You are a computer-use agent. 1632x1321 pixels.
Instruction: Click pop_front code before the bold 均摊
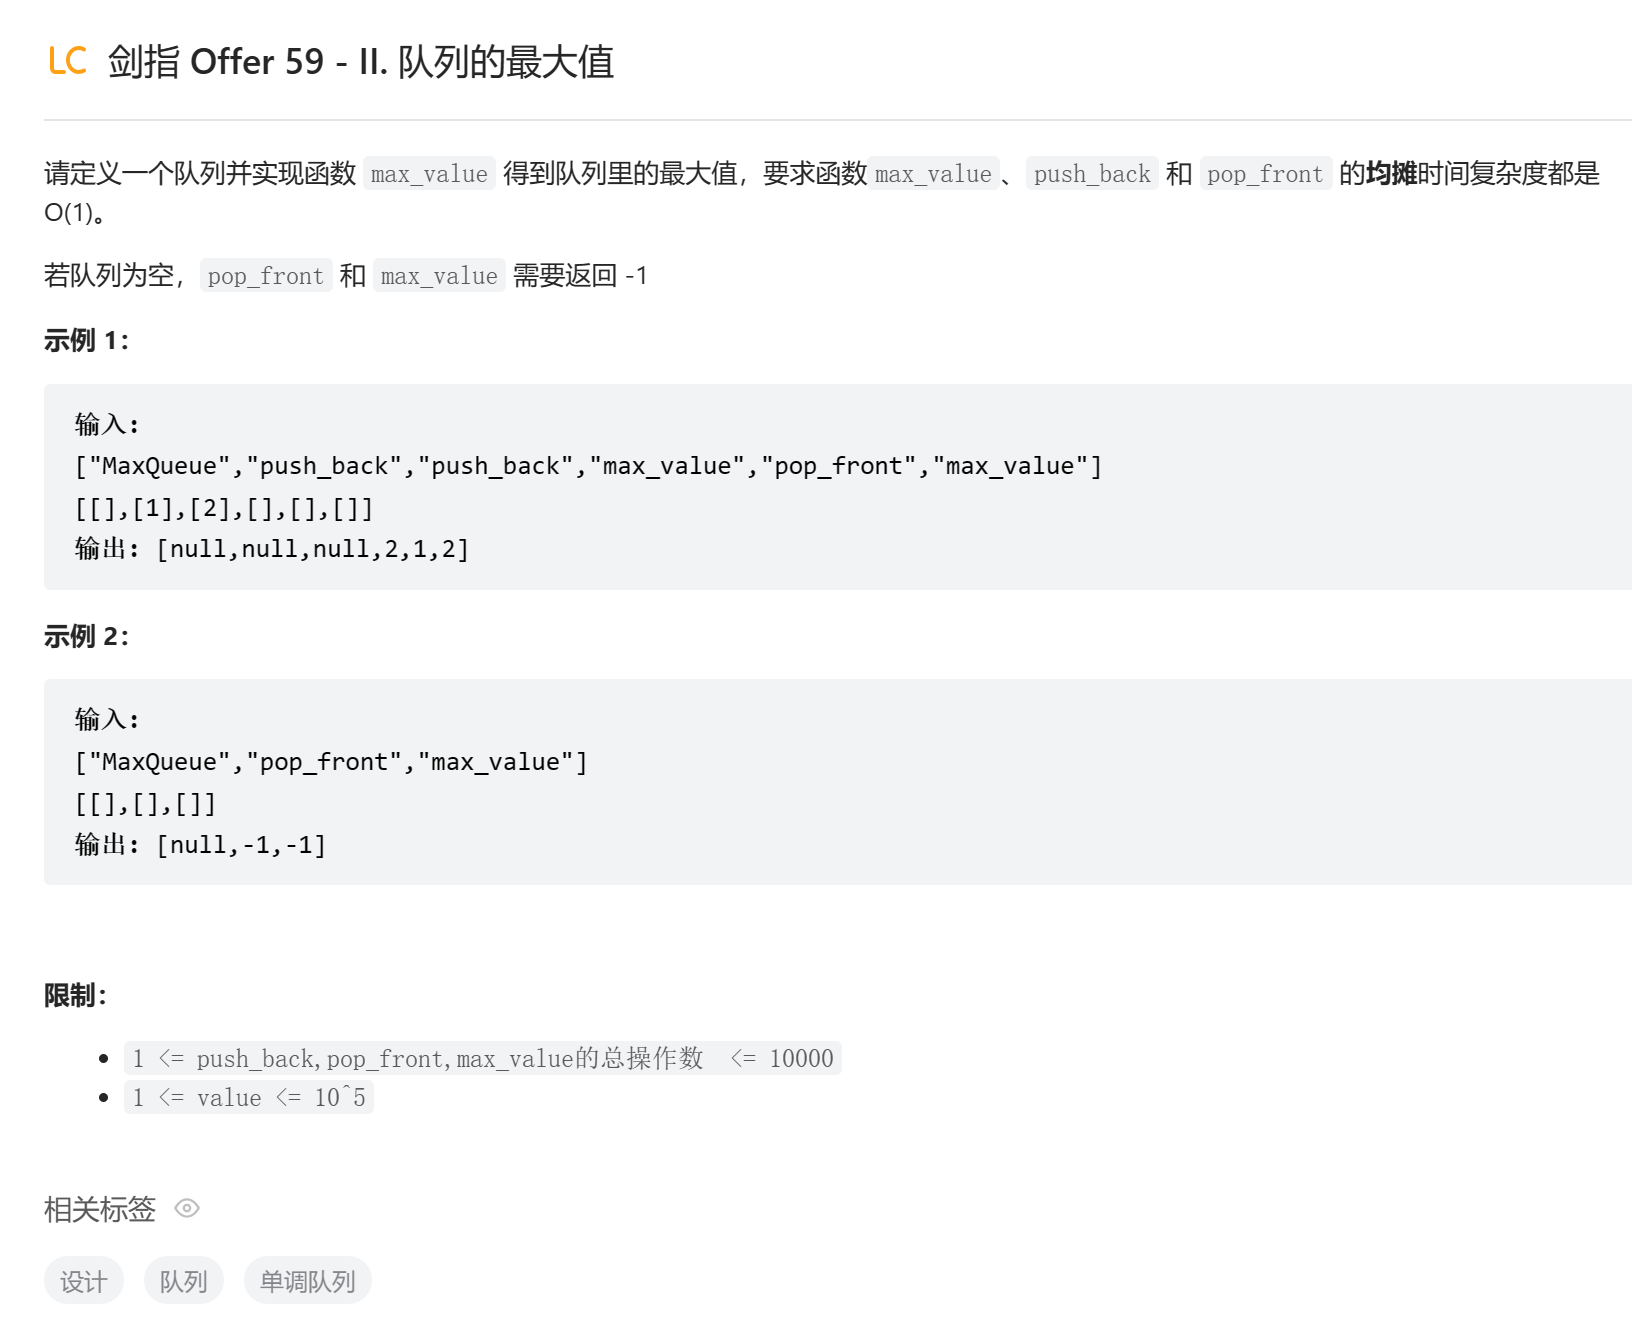click(x=1264, y=174)
